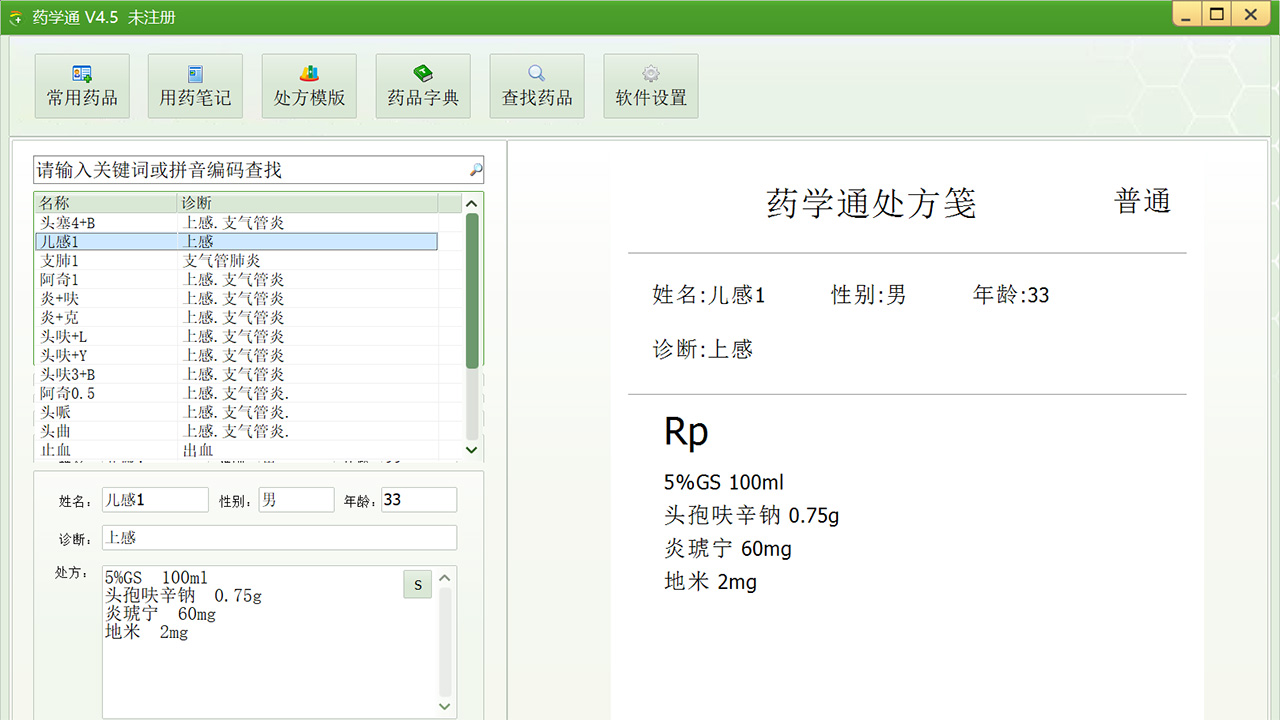The image size is (1280, 720).
Task: Click inside the 姓名 name field
Action: [x=154, y=499]
